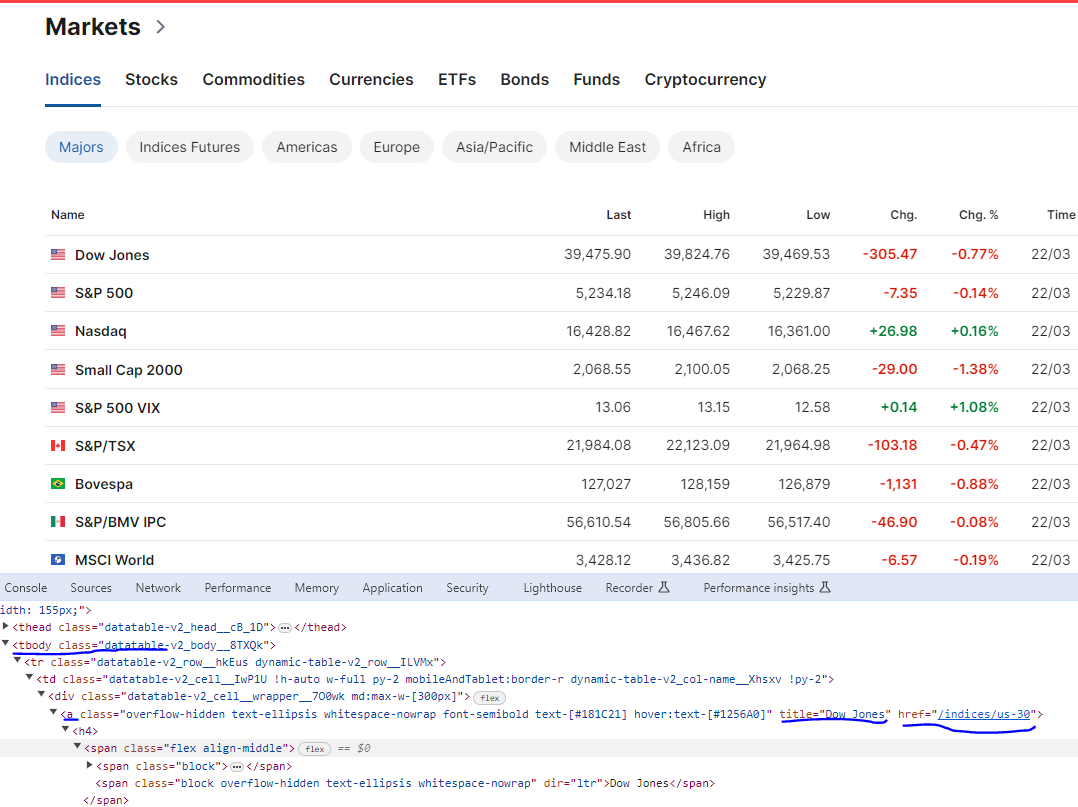Expand the thead element tree node

tap(6, 626)
